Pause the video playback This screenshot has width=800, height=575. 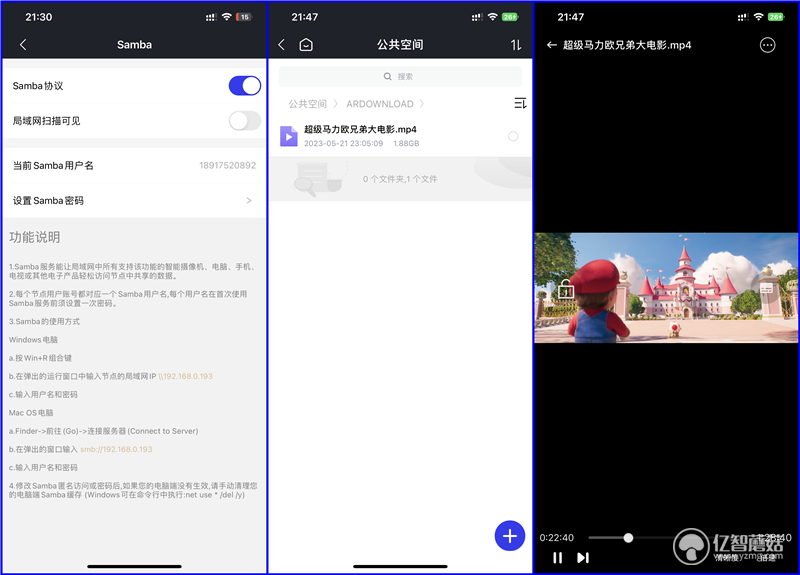pos(558,558)
